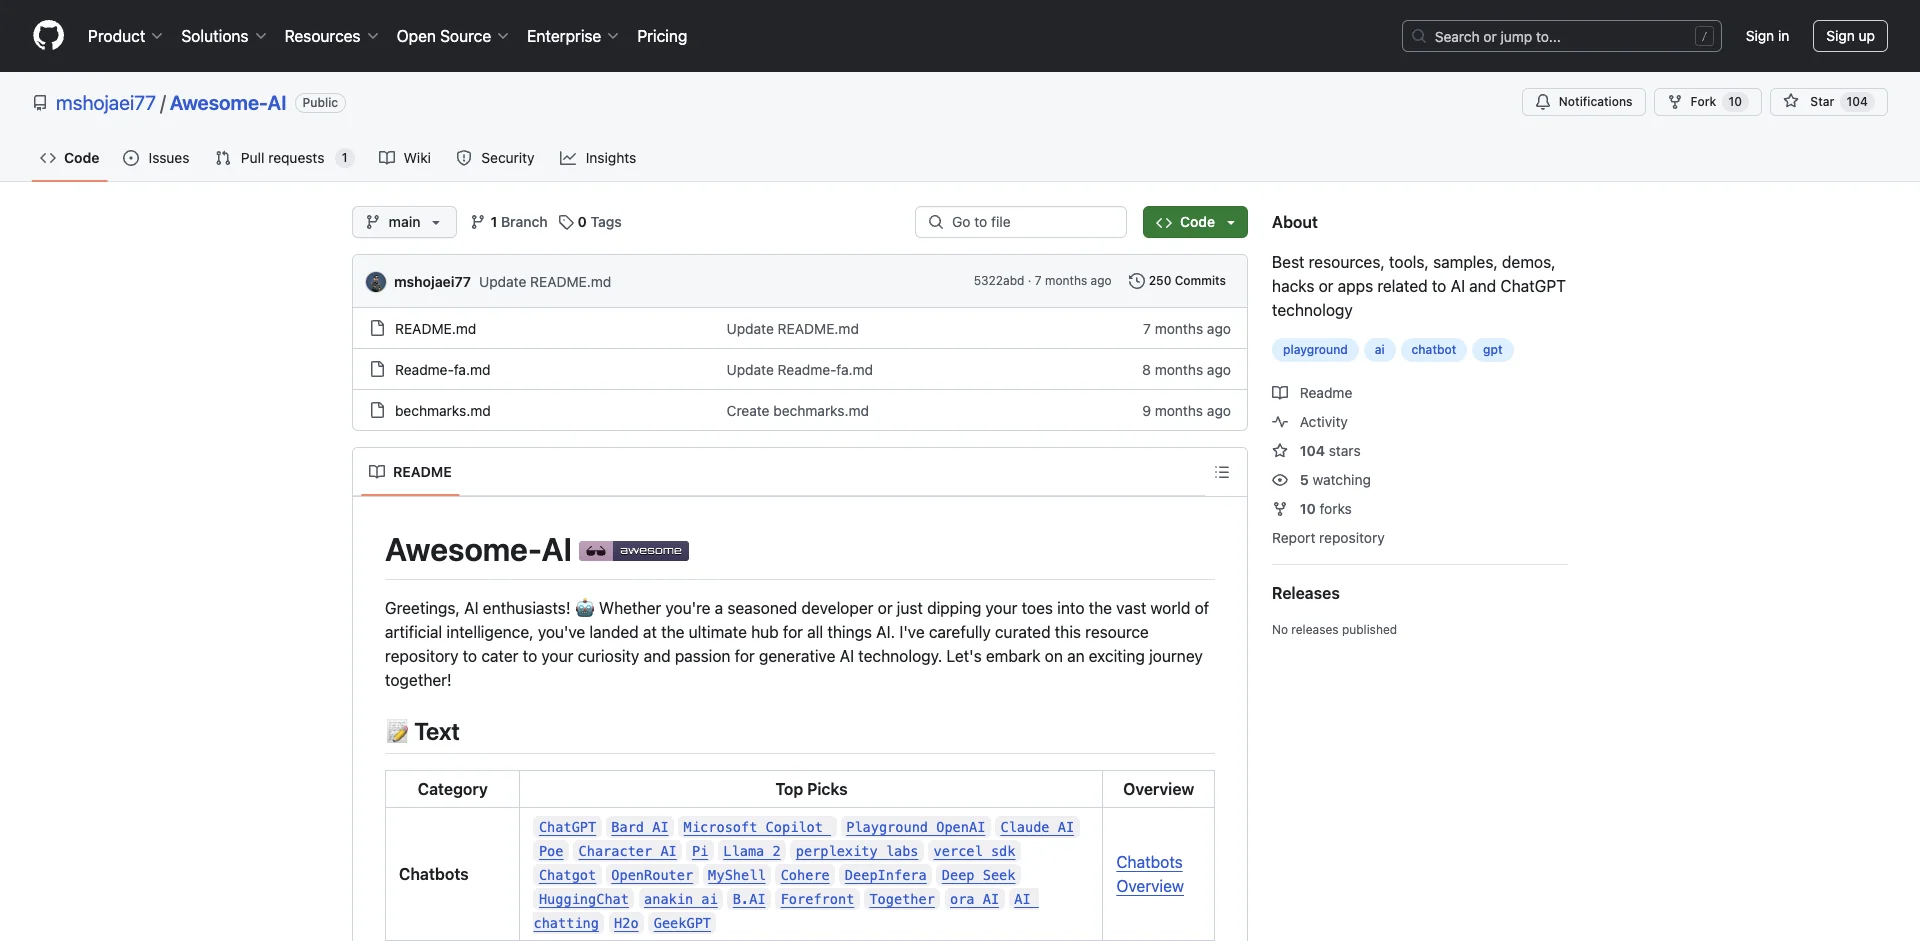The image size is (1920, 941).
Task: Click the eye icon next to 5 watching
Action: 1280,479
